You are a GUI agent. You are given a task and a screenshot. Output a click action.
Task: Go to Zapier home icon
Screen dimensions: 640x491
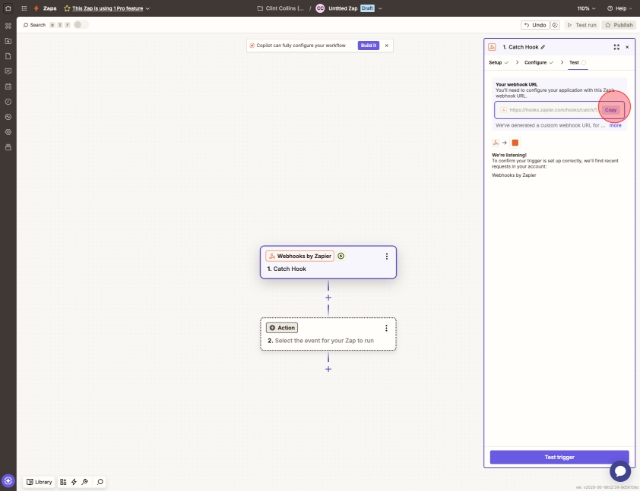8,8
